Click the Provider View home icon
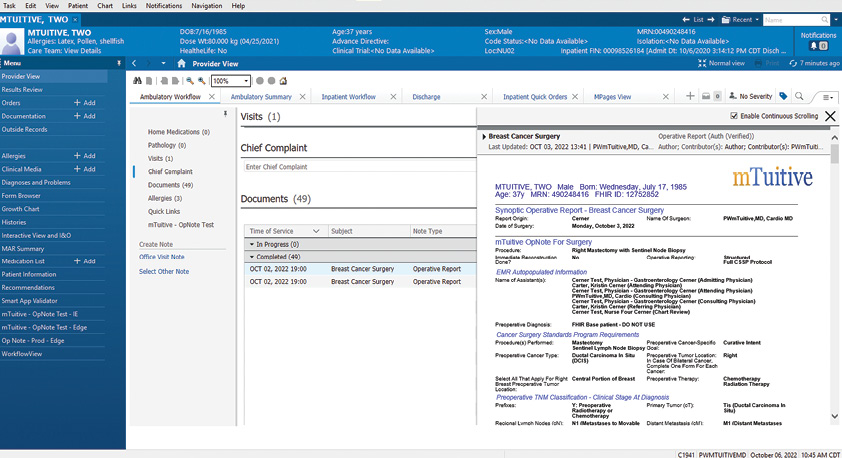 [x=182, y=63]
